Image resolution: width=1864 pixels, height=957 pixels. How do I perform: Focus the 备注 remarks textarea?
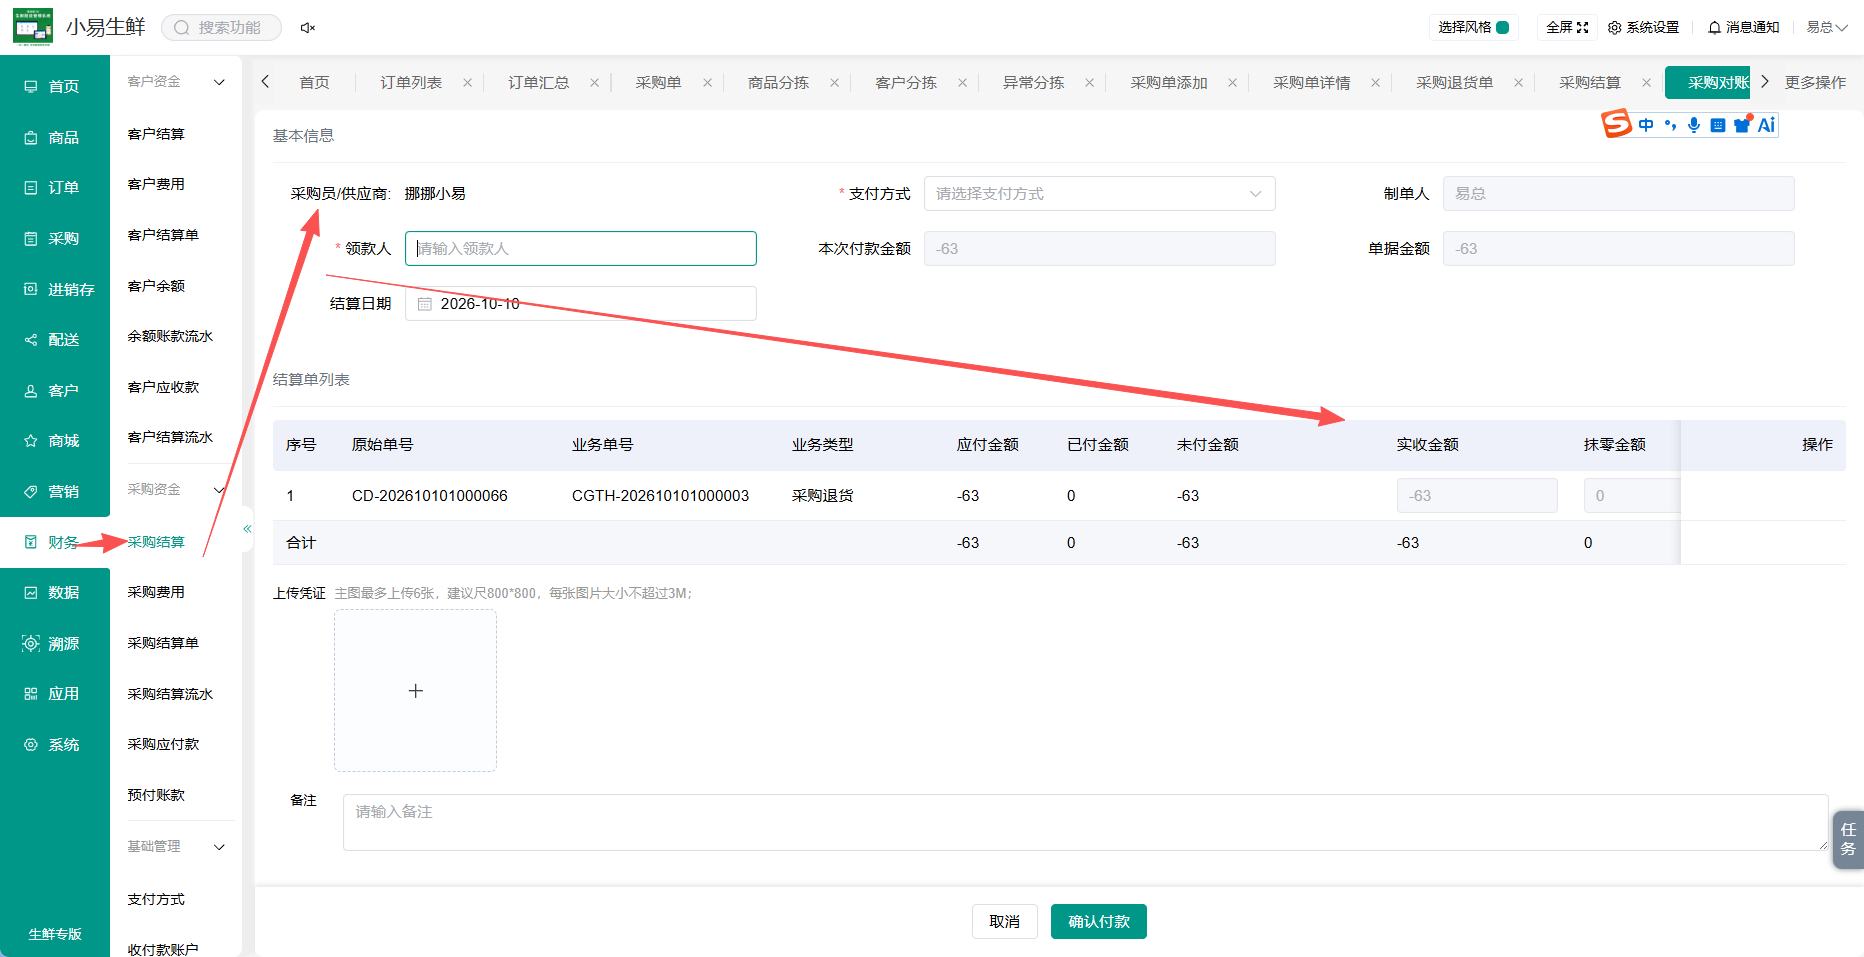(1085, 823)
